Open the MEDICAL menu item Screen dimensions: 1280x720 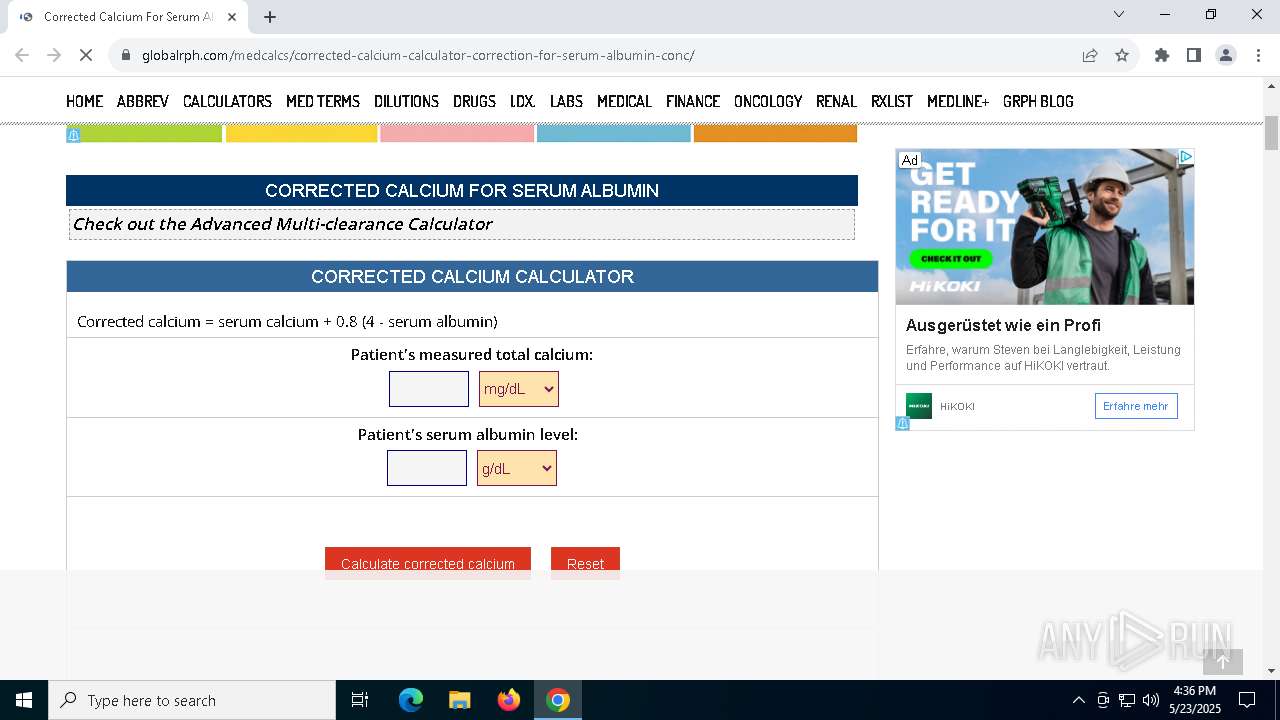[624, 101]
